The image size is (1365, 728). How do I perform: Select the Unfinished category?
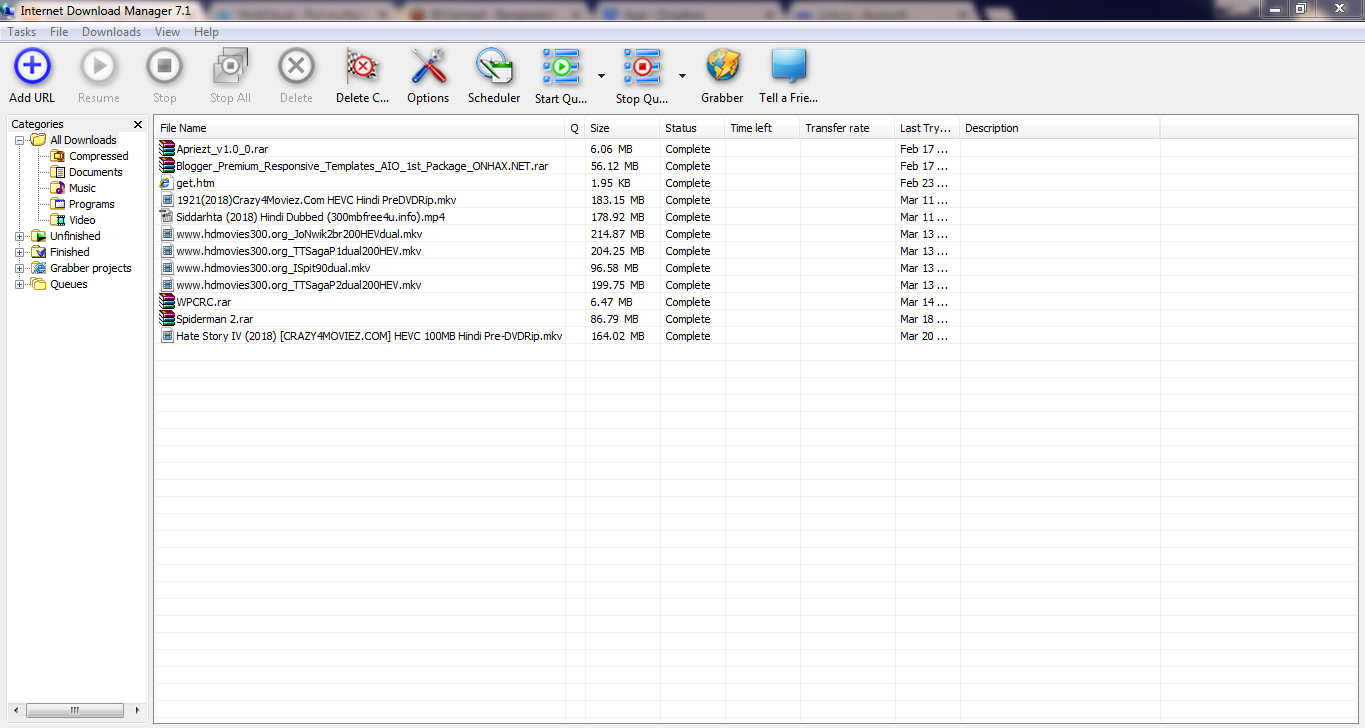tap(75, 236)
